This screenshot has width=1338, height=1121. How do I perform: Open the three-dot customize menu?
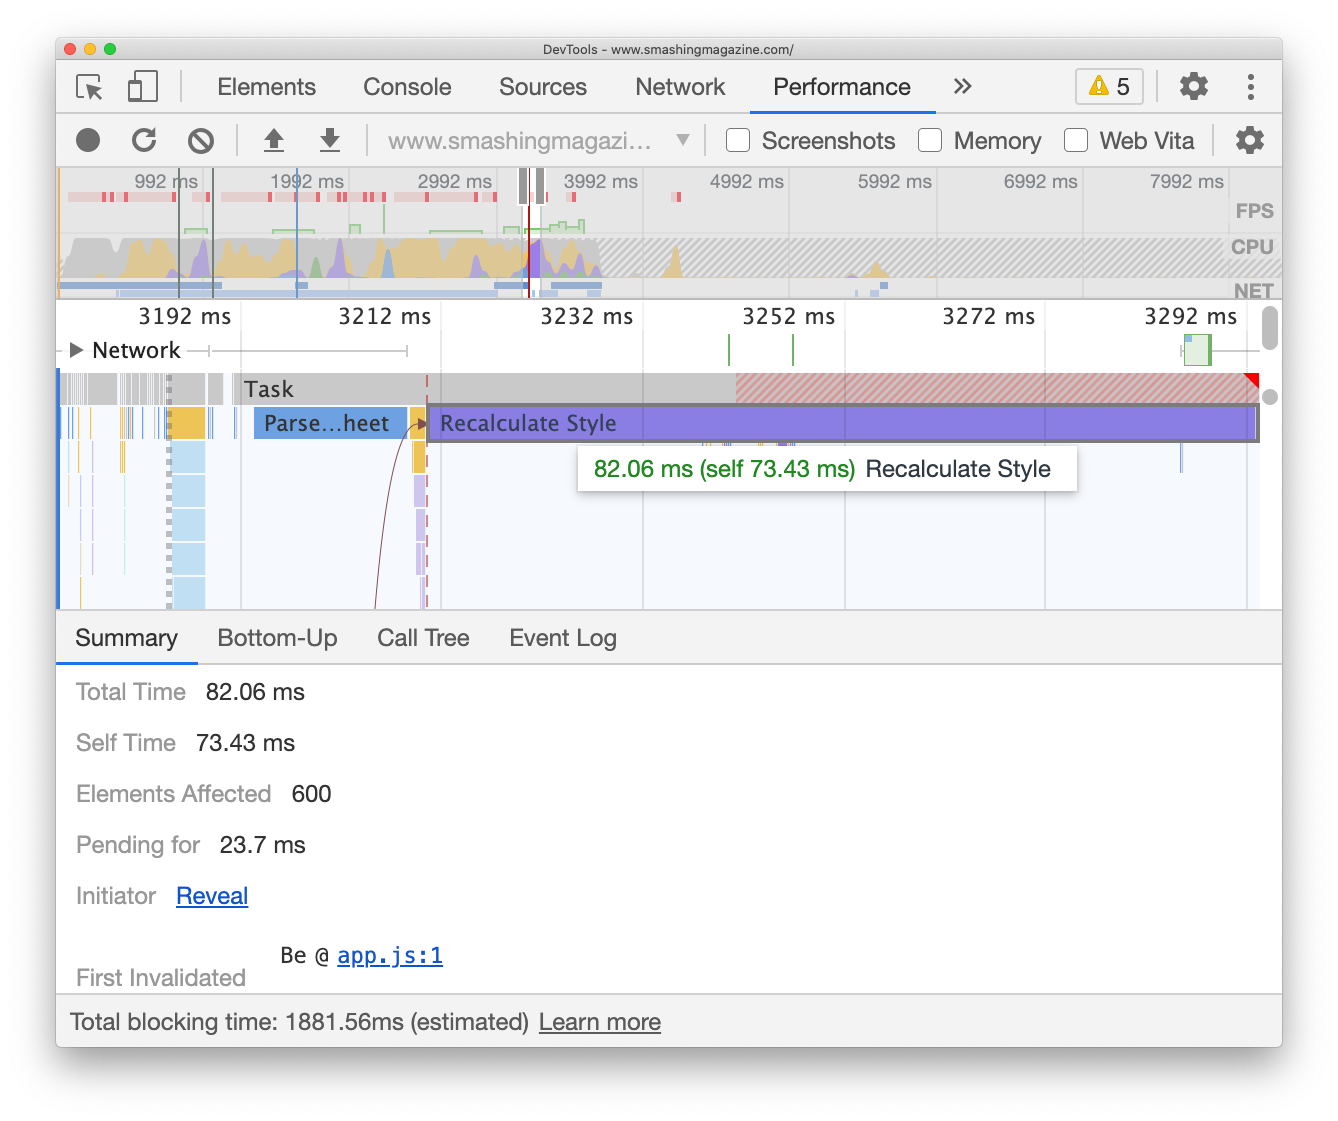pyautogui.click(x=1251, y=87)
